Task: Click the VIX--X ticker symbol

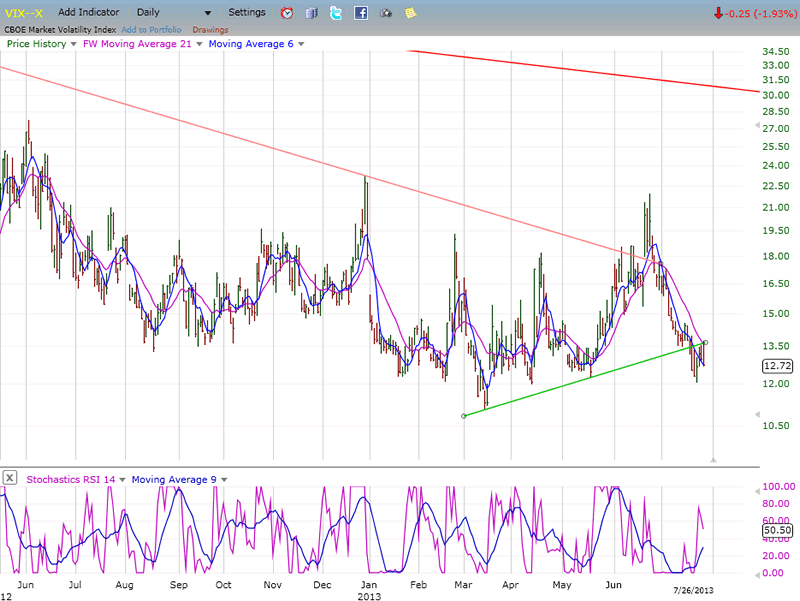Action: point(24,13)
